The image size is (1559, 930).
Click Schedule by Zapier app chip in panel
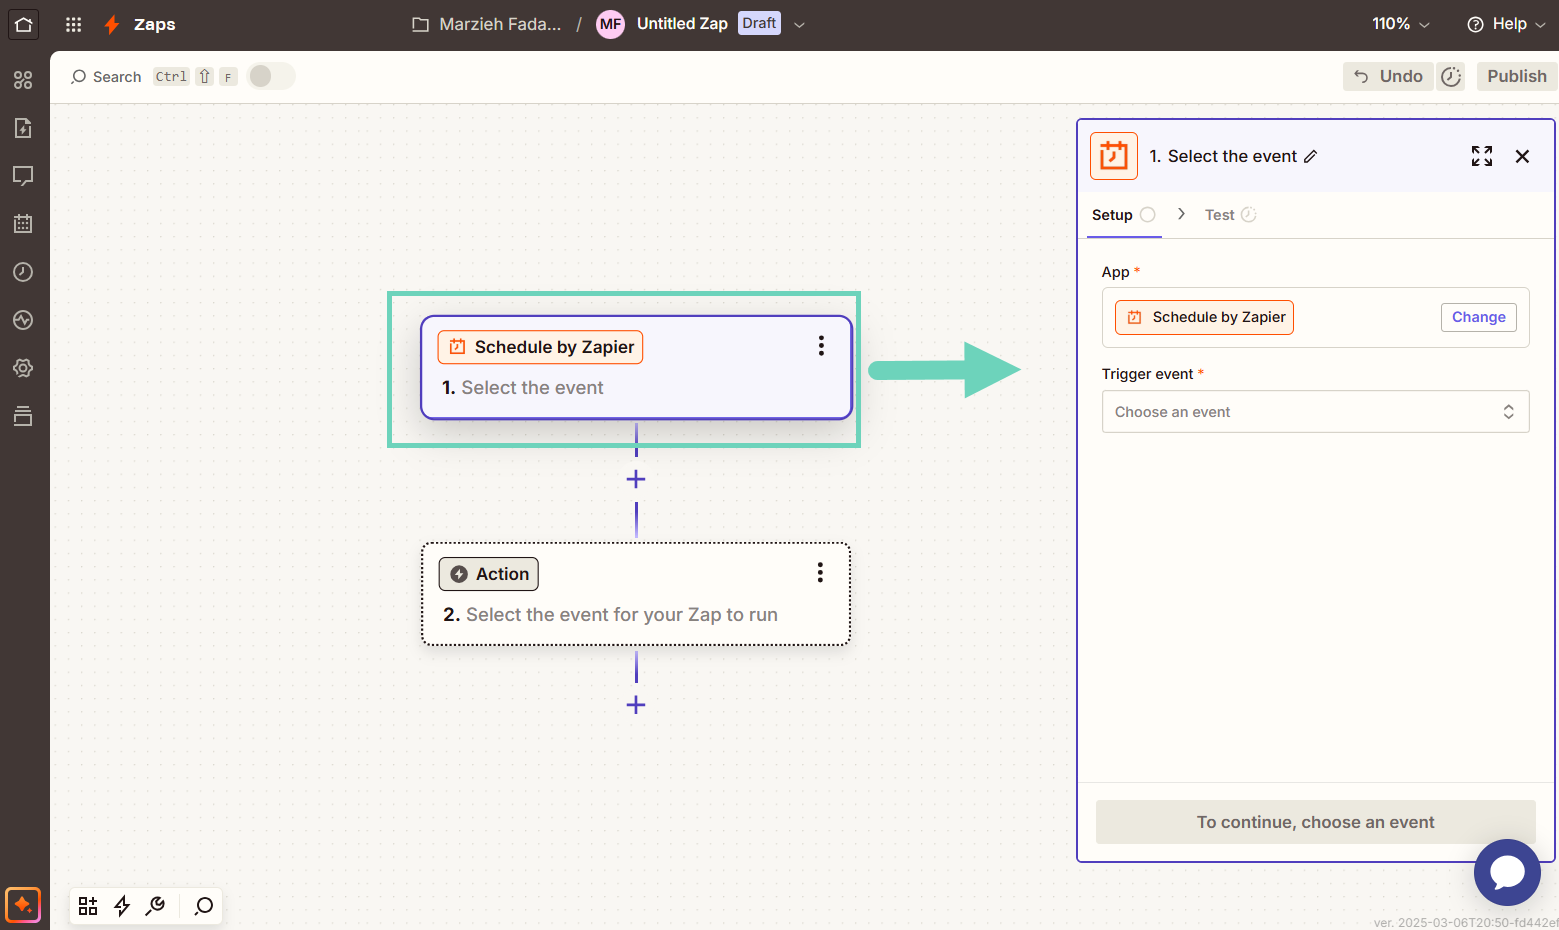click(1204, 317)
